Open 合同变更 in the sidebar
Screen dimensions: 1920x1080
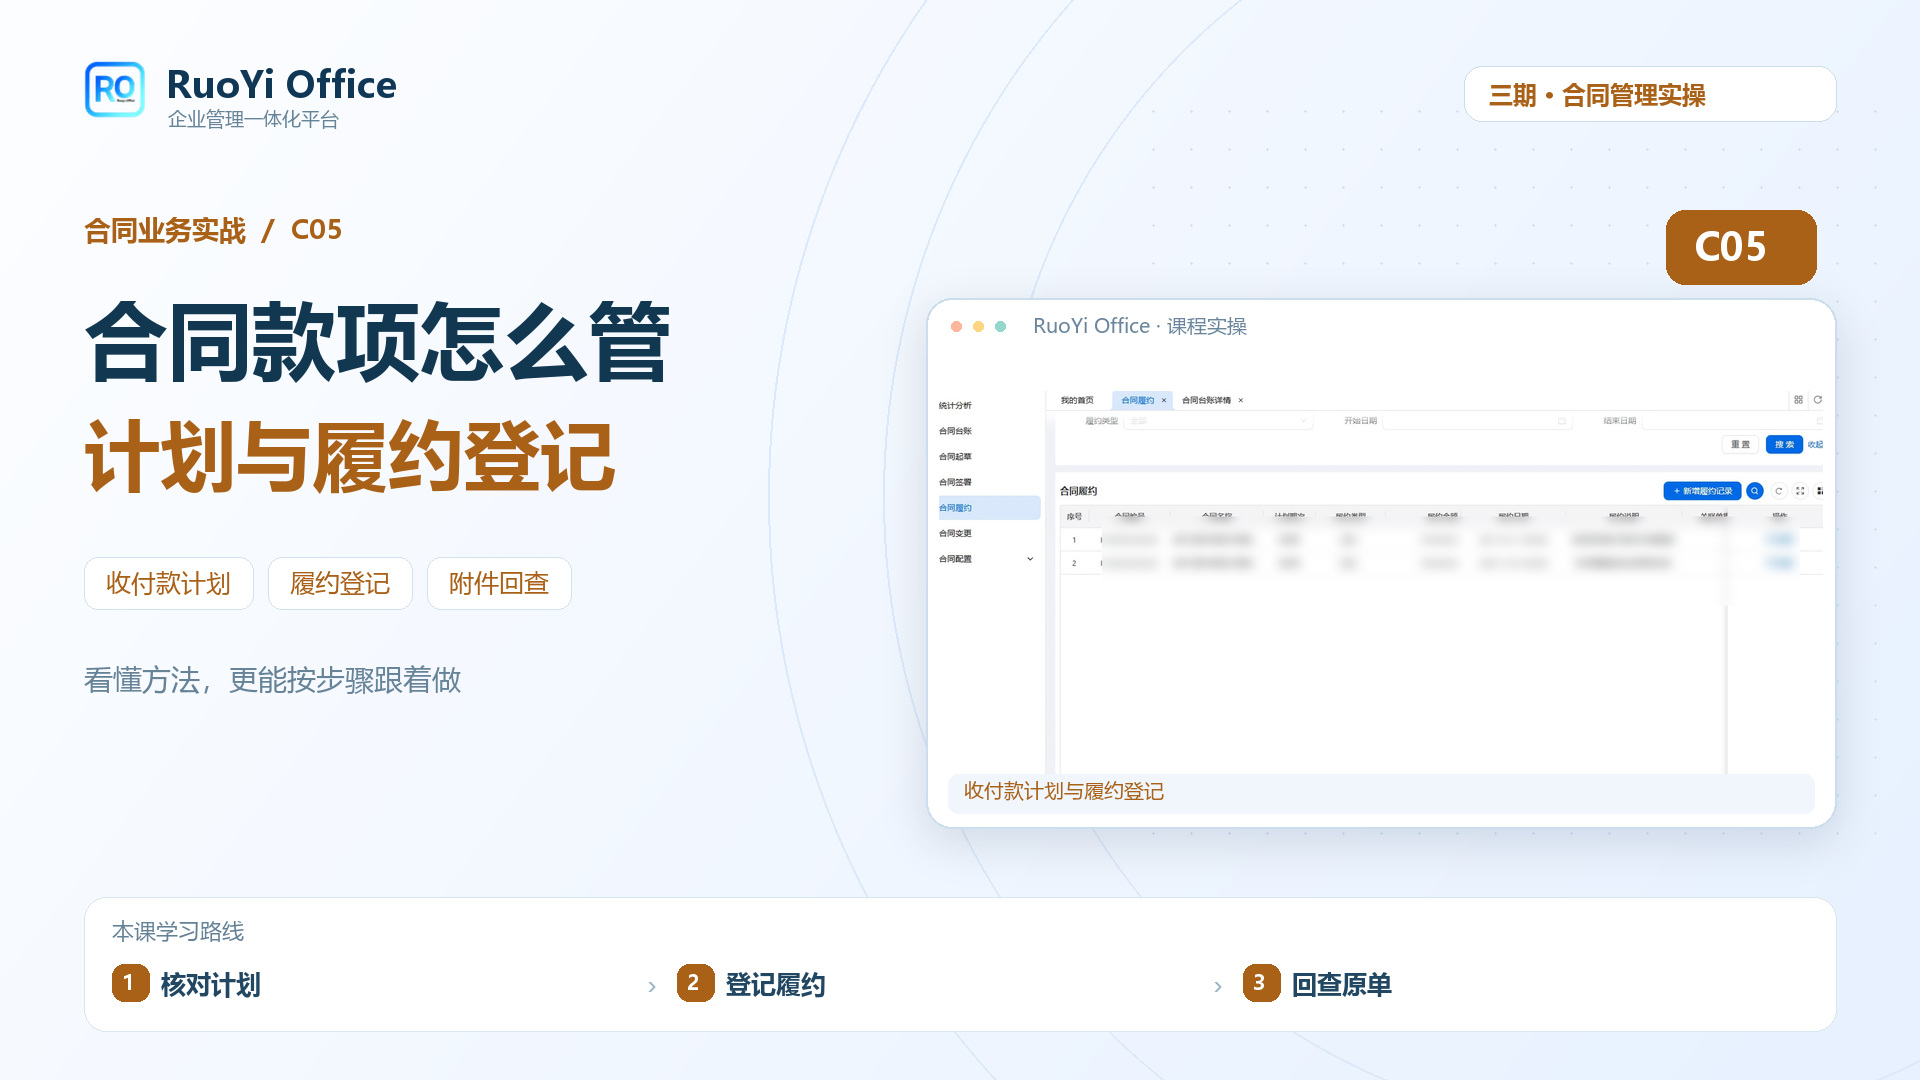(955, 533)
